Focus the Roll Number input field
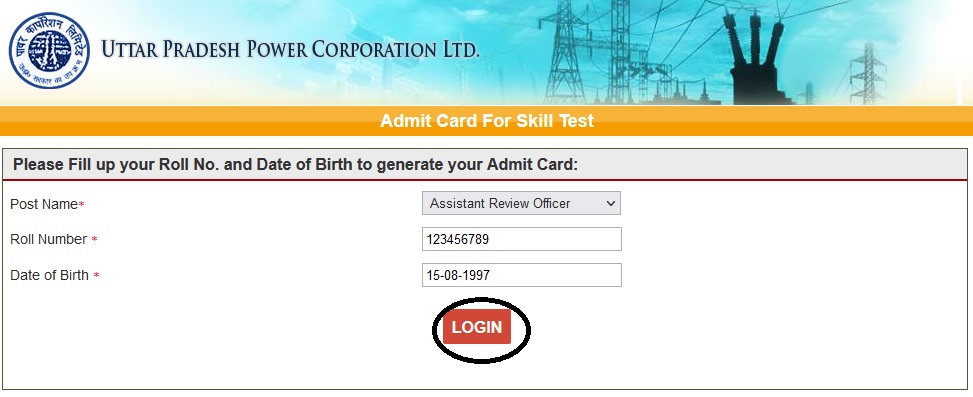The width and height of the screenshot is (973, 397). pos(521,239)
